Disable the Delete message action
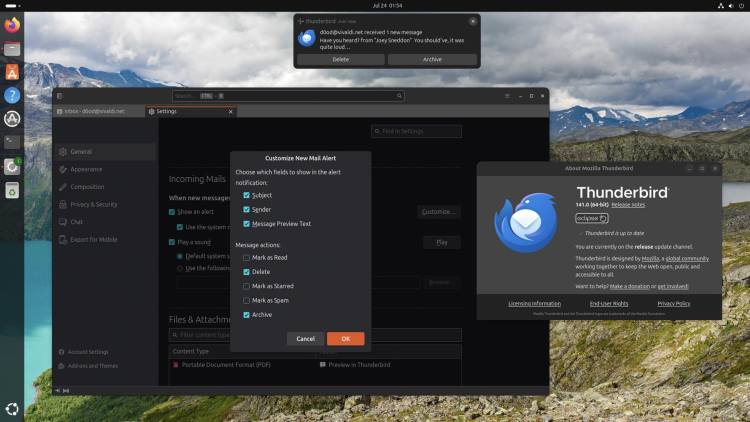Screen dimensions: 750x422 [246, 272]
